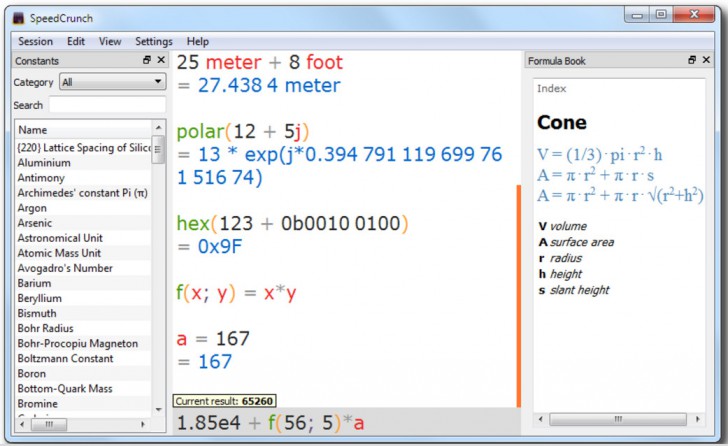Image resolution: width=728 pixels, height=446 pixels.
Task: Click the expression a = 167
Action: tap(213, 339)
